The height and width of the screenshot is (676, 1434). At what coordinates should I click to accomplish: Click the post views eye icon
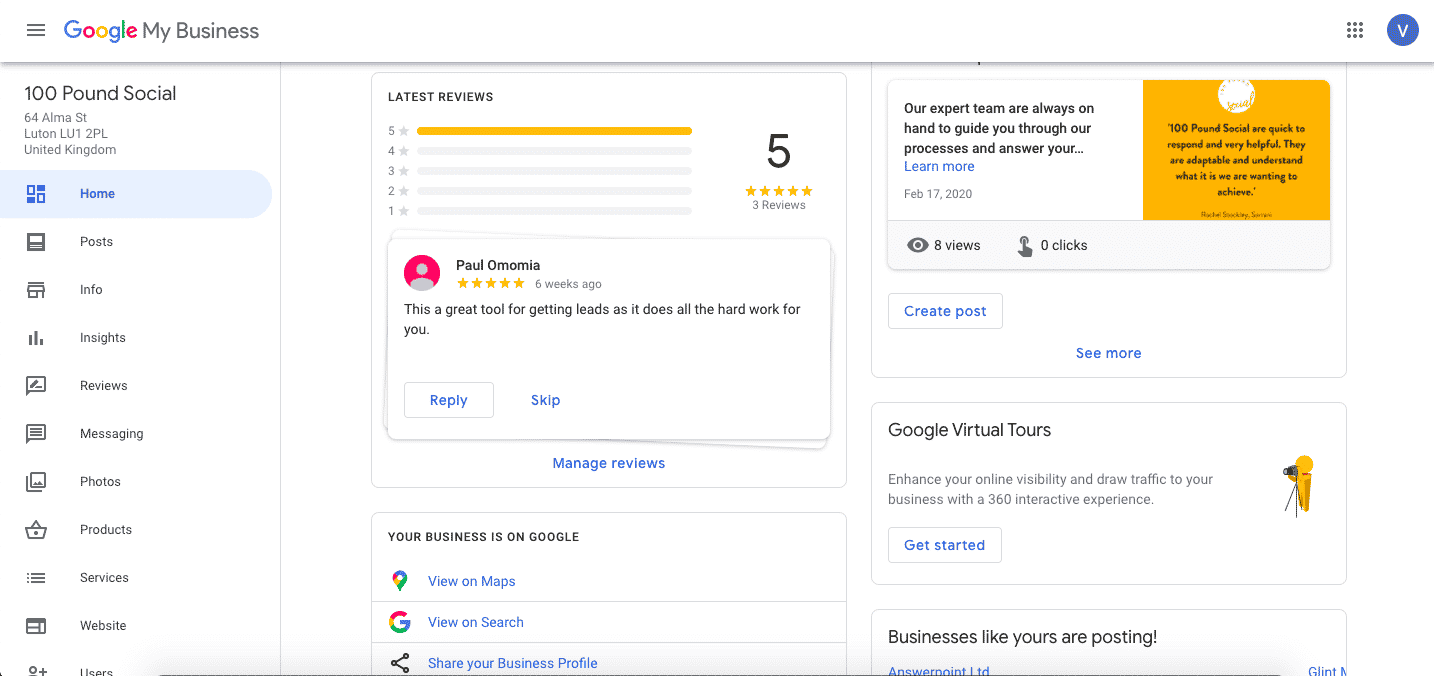click(x=918, y=245)
